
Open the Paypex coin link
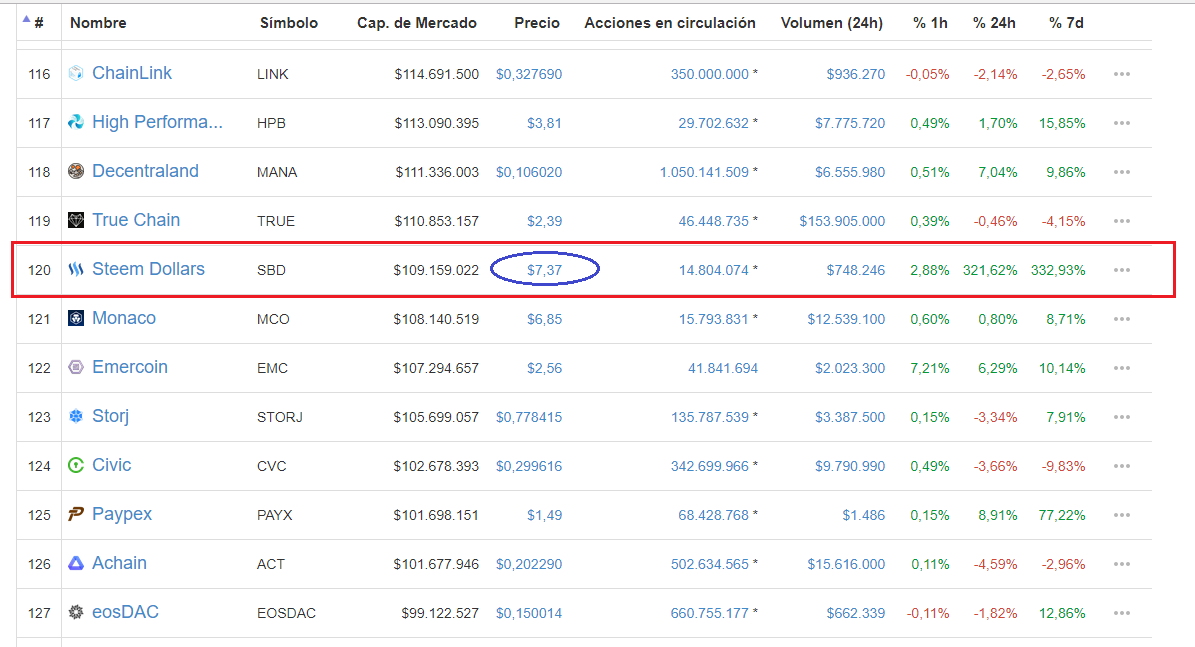coord(122,514)
